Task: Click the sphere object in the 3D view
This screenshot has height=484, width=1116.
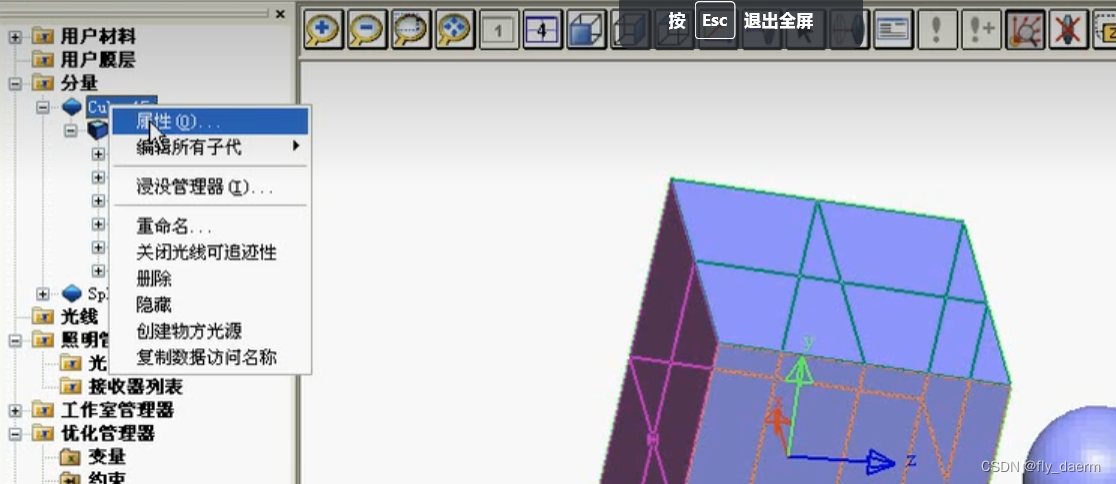Action: [1068, 448]
